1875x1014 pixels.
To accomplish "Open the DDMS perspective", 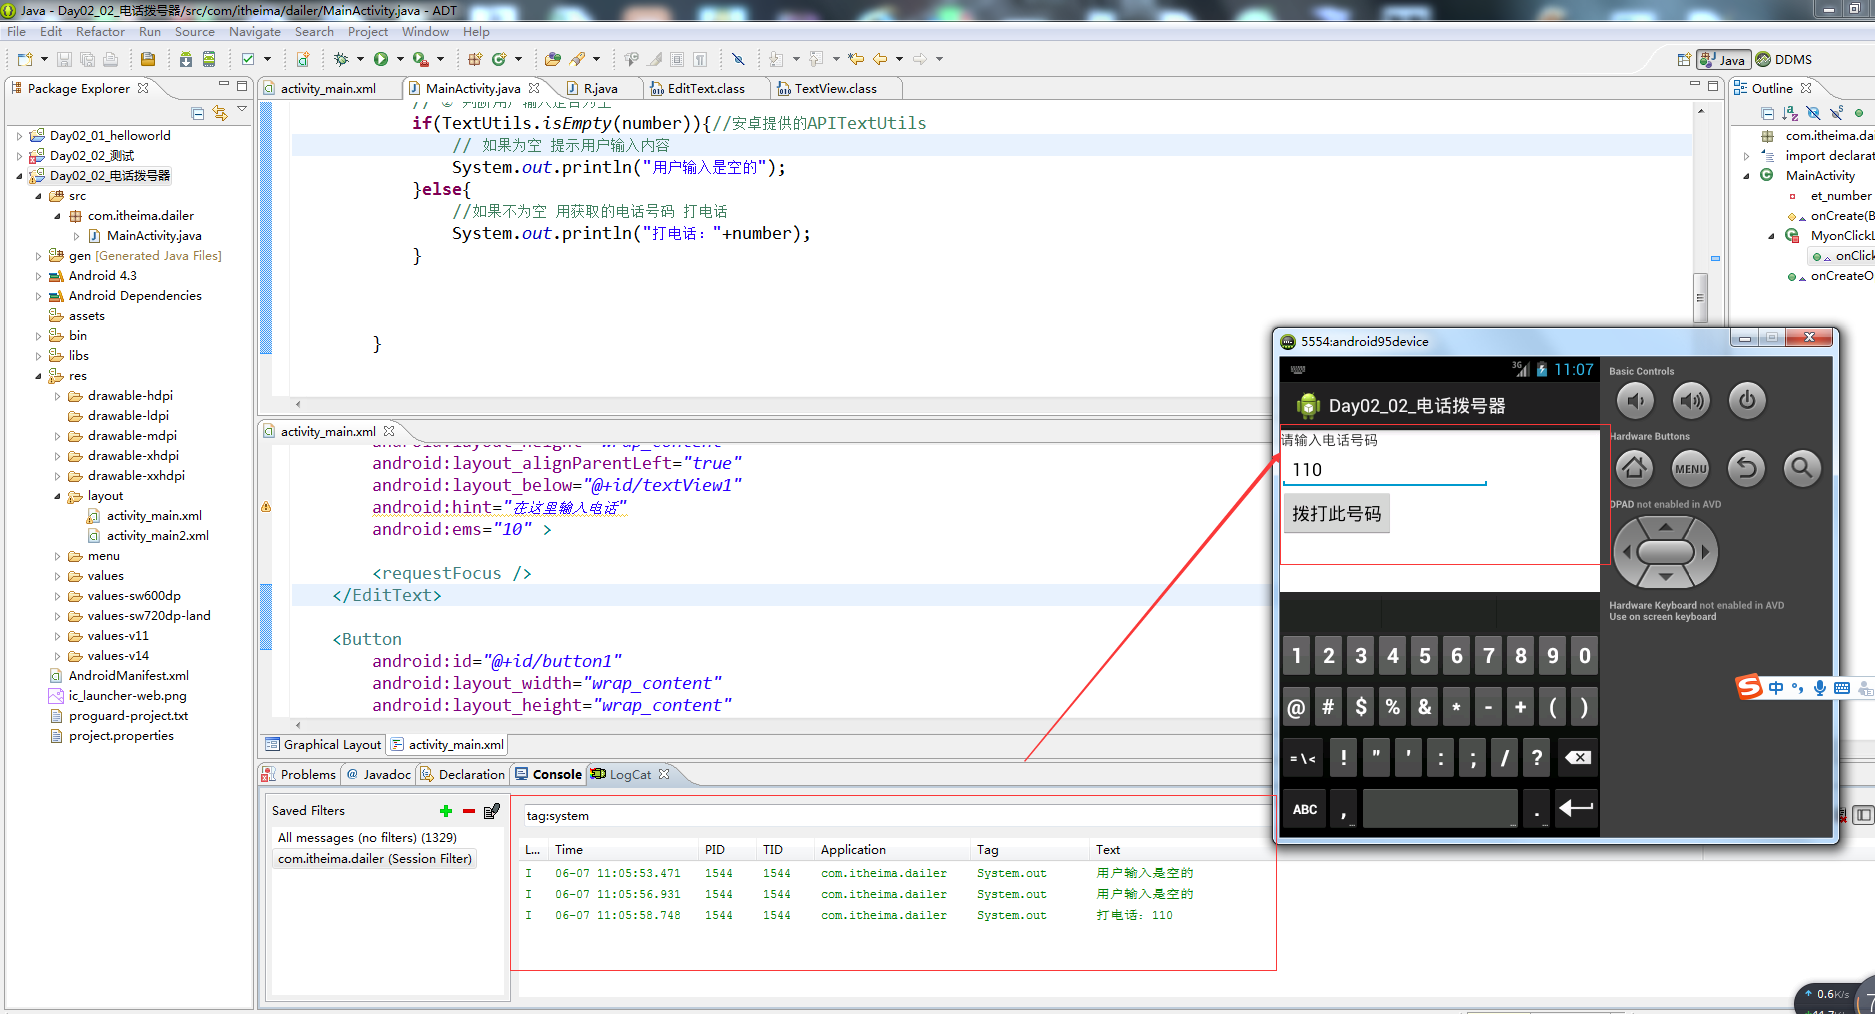I will [x=1783, y=60].
